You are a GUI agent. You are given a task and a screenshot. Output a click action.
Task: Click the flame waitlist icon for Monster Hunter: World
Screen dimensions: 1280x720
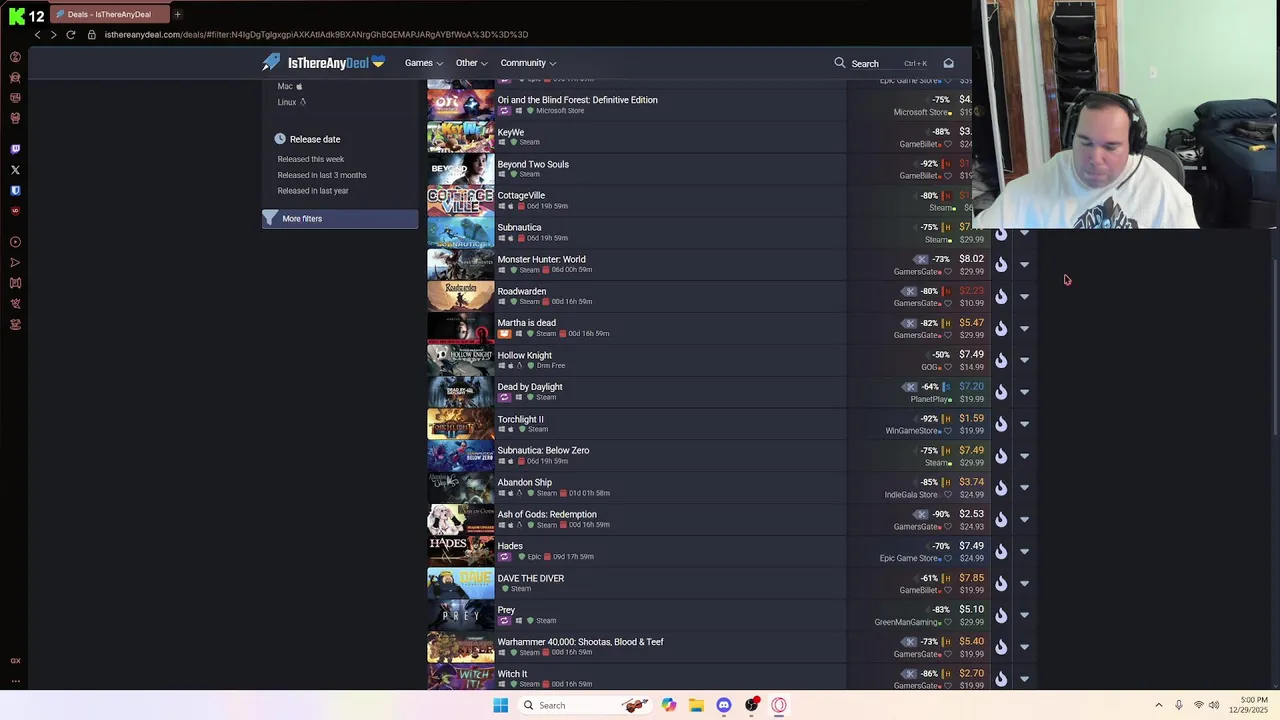point(1001,264)
